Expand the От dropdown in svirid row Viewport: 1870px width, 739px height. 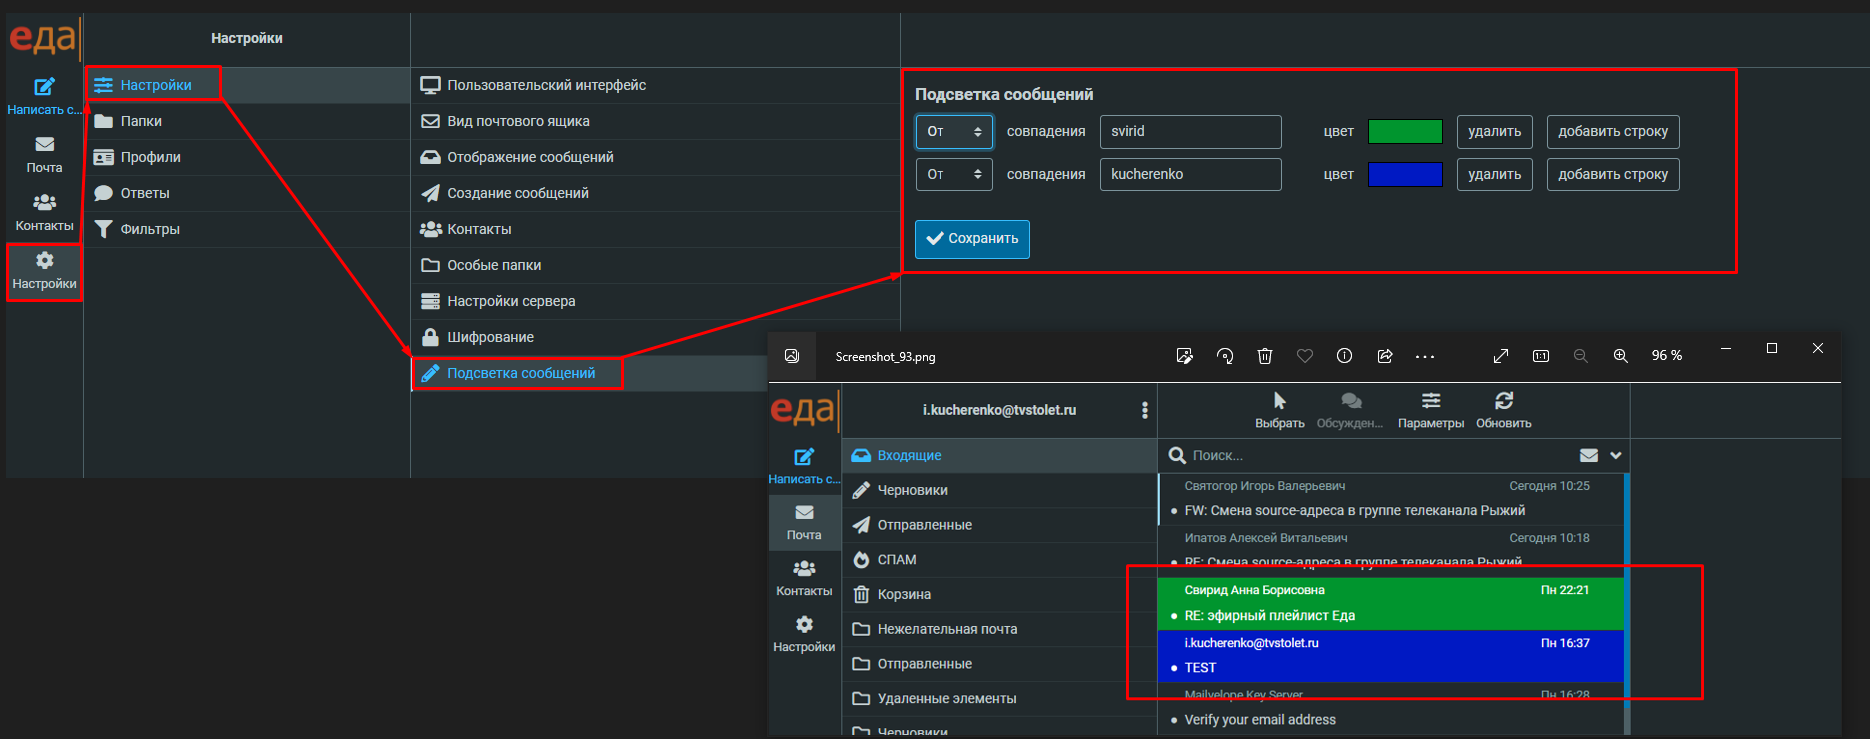[954, 131]
